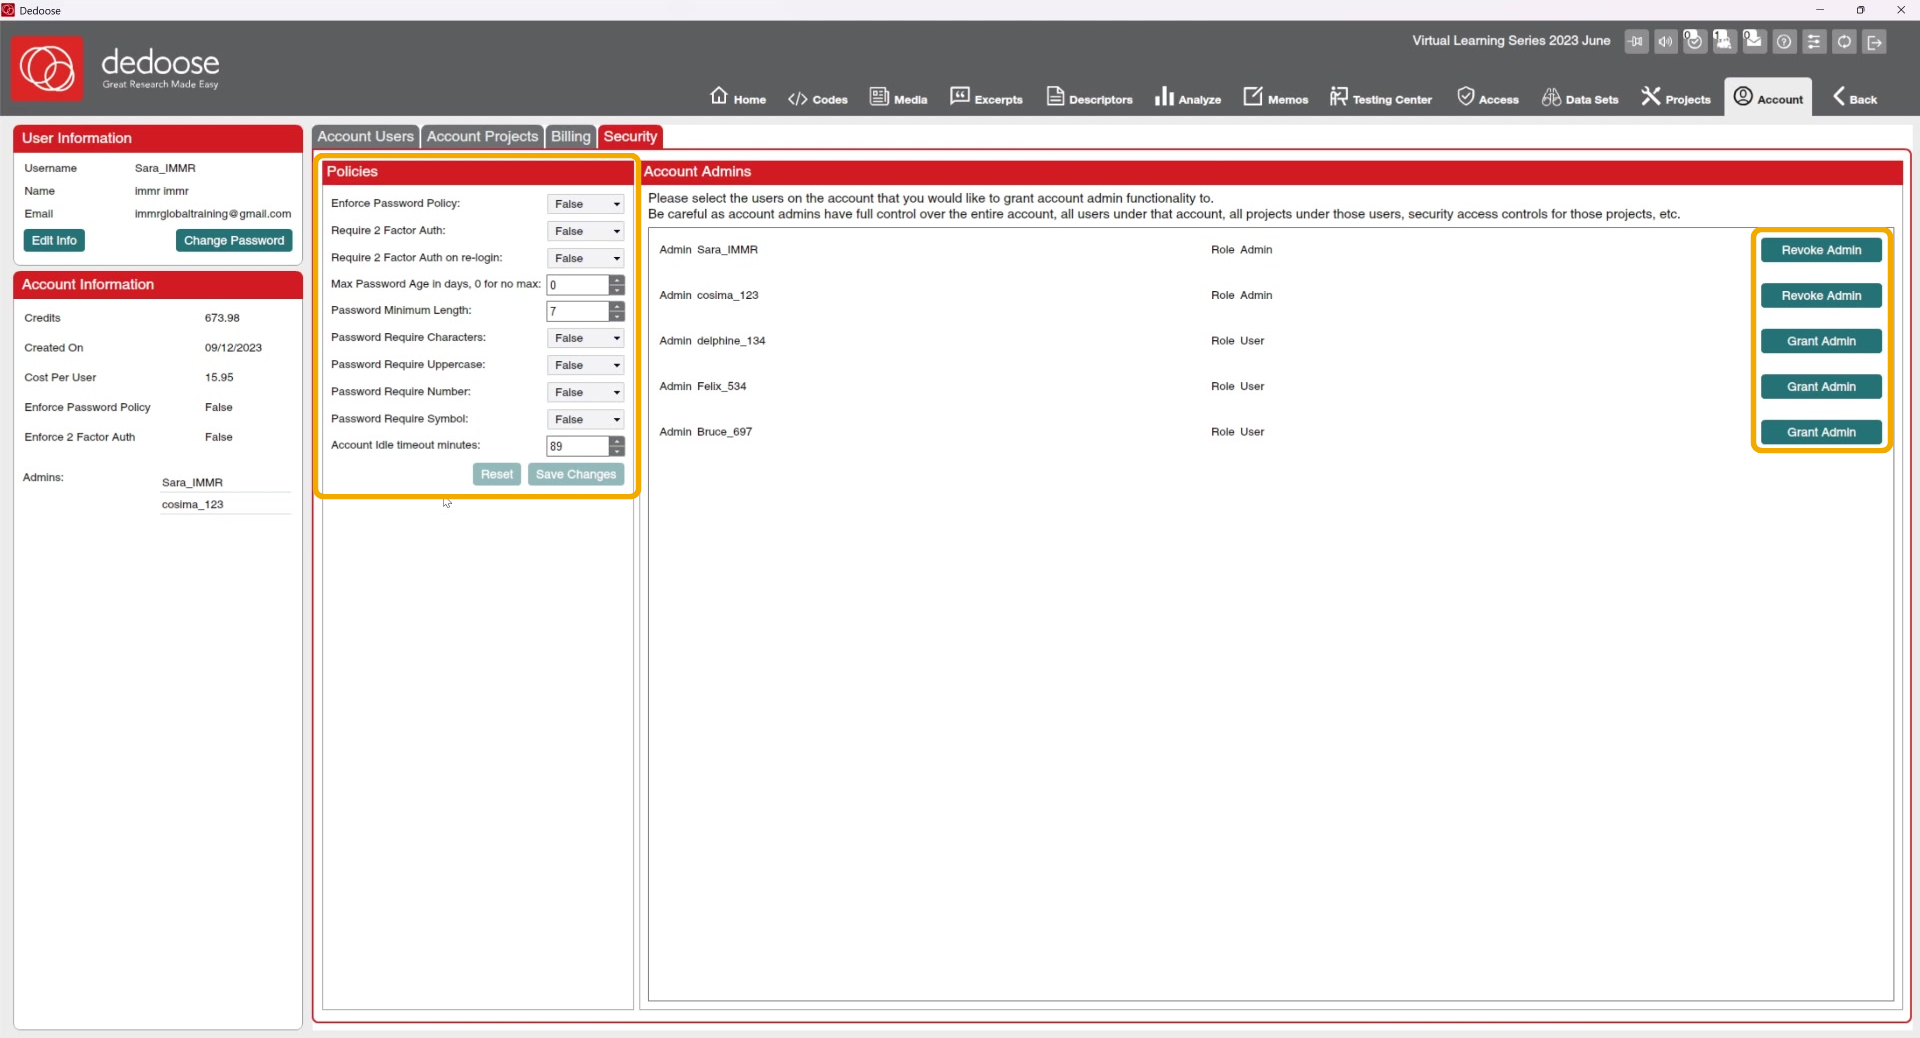
Task: Open the settings sliders icon in header
Action: [x=1814, y=42]
